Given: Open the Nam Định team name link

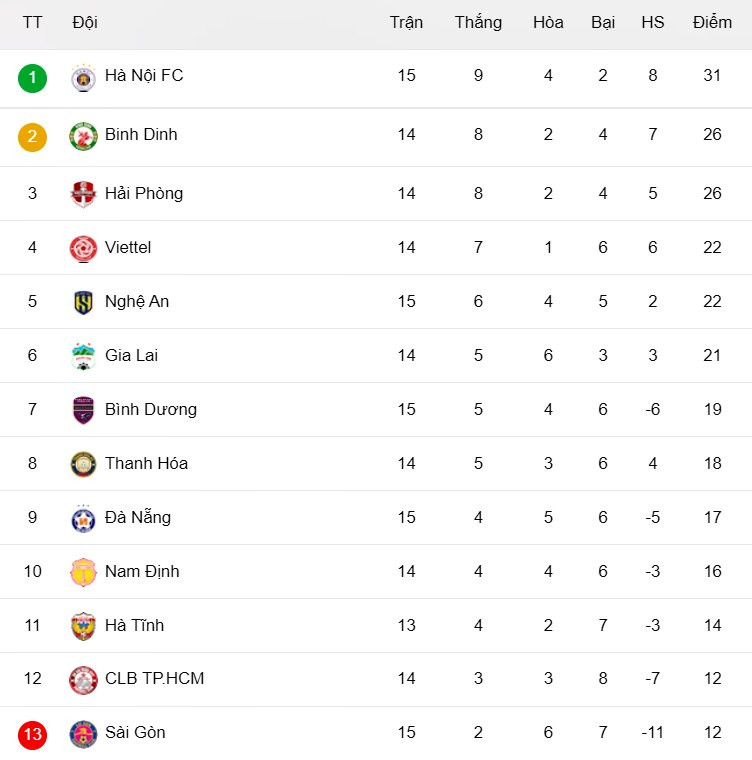Looking at the screenshot, I should click(x=142, y=571).
